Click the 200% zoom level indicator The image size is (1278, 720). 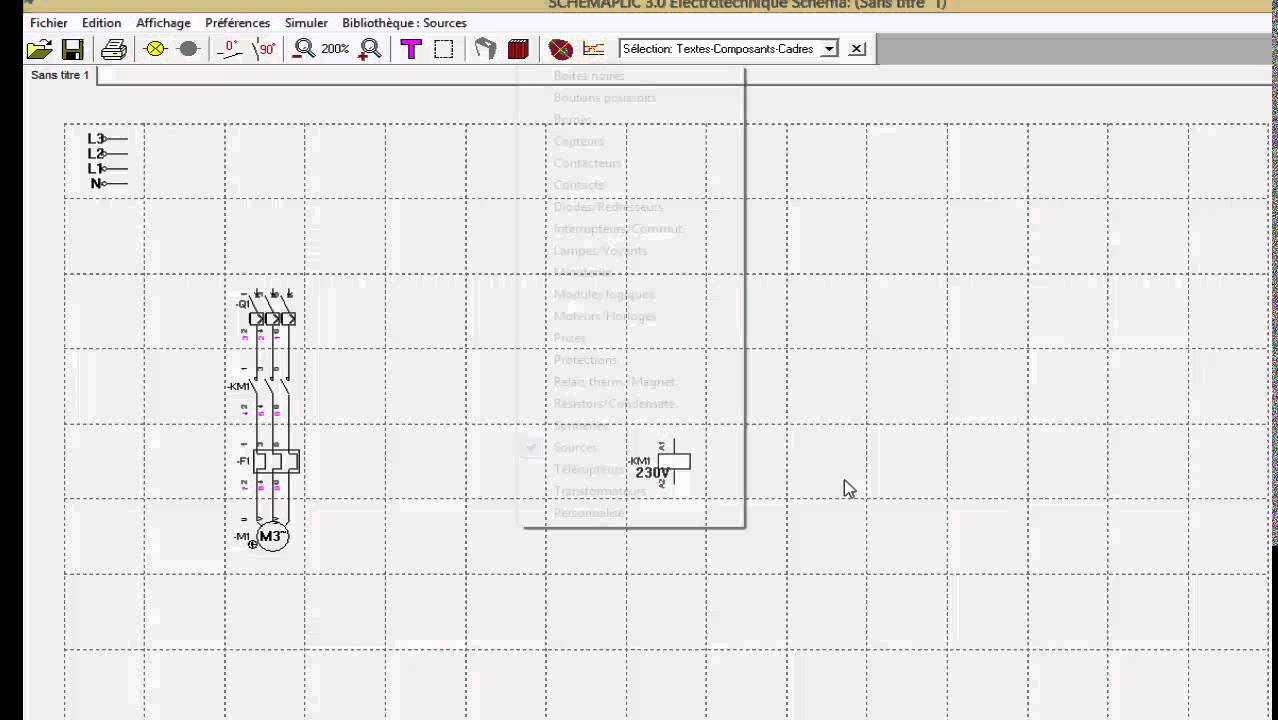click(335, 49)
